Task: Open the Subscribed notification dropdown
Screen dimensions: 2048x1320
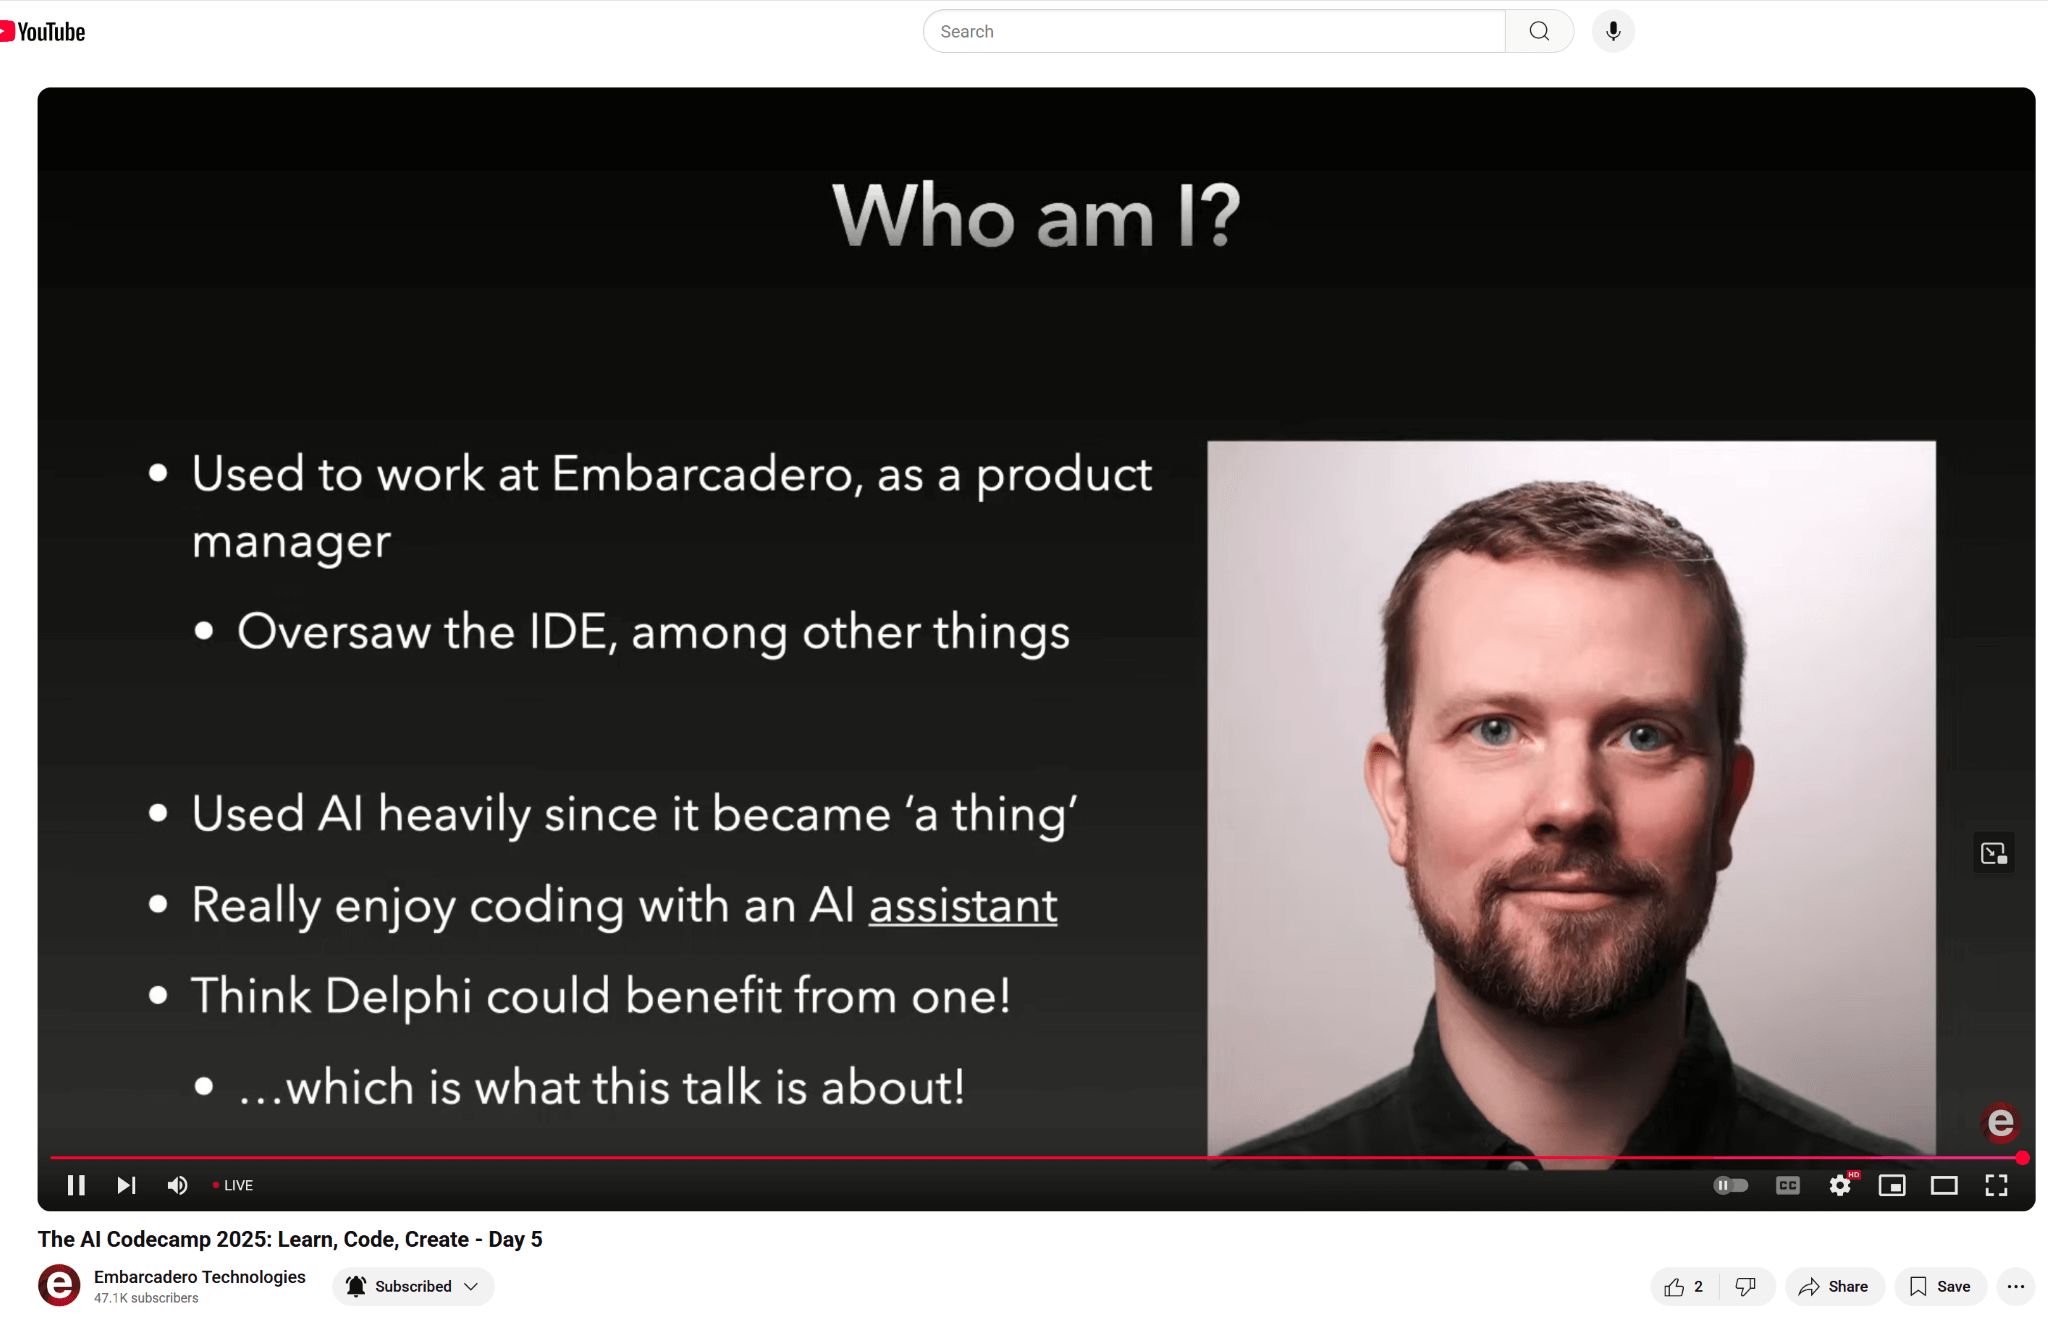Action: click(413, 1286)
